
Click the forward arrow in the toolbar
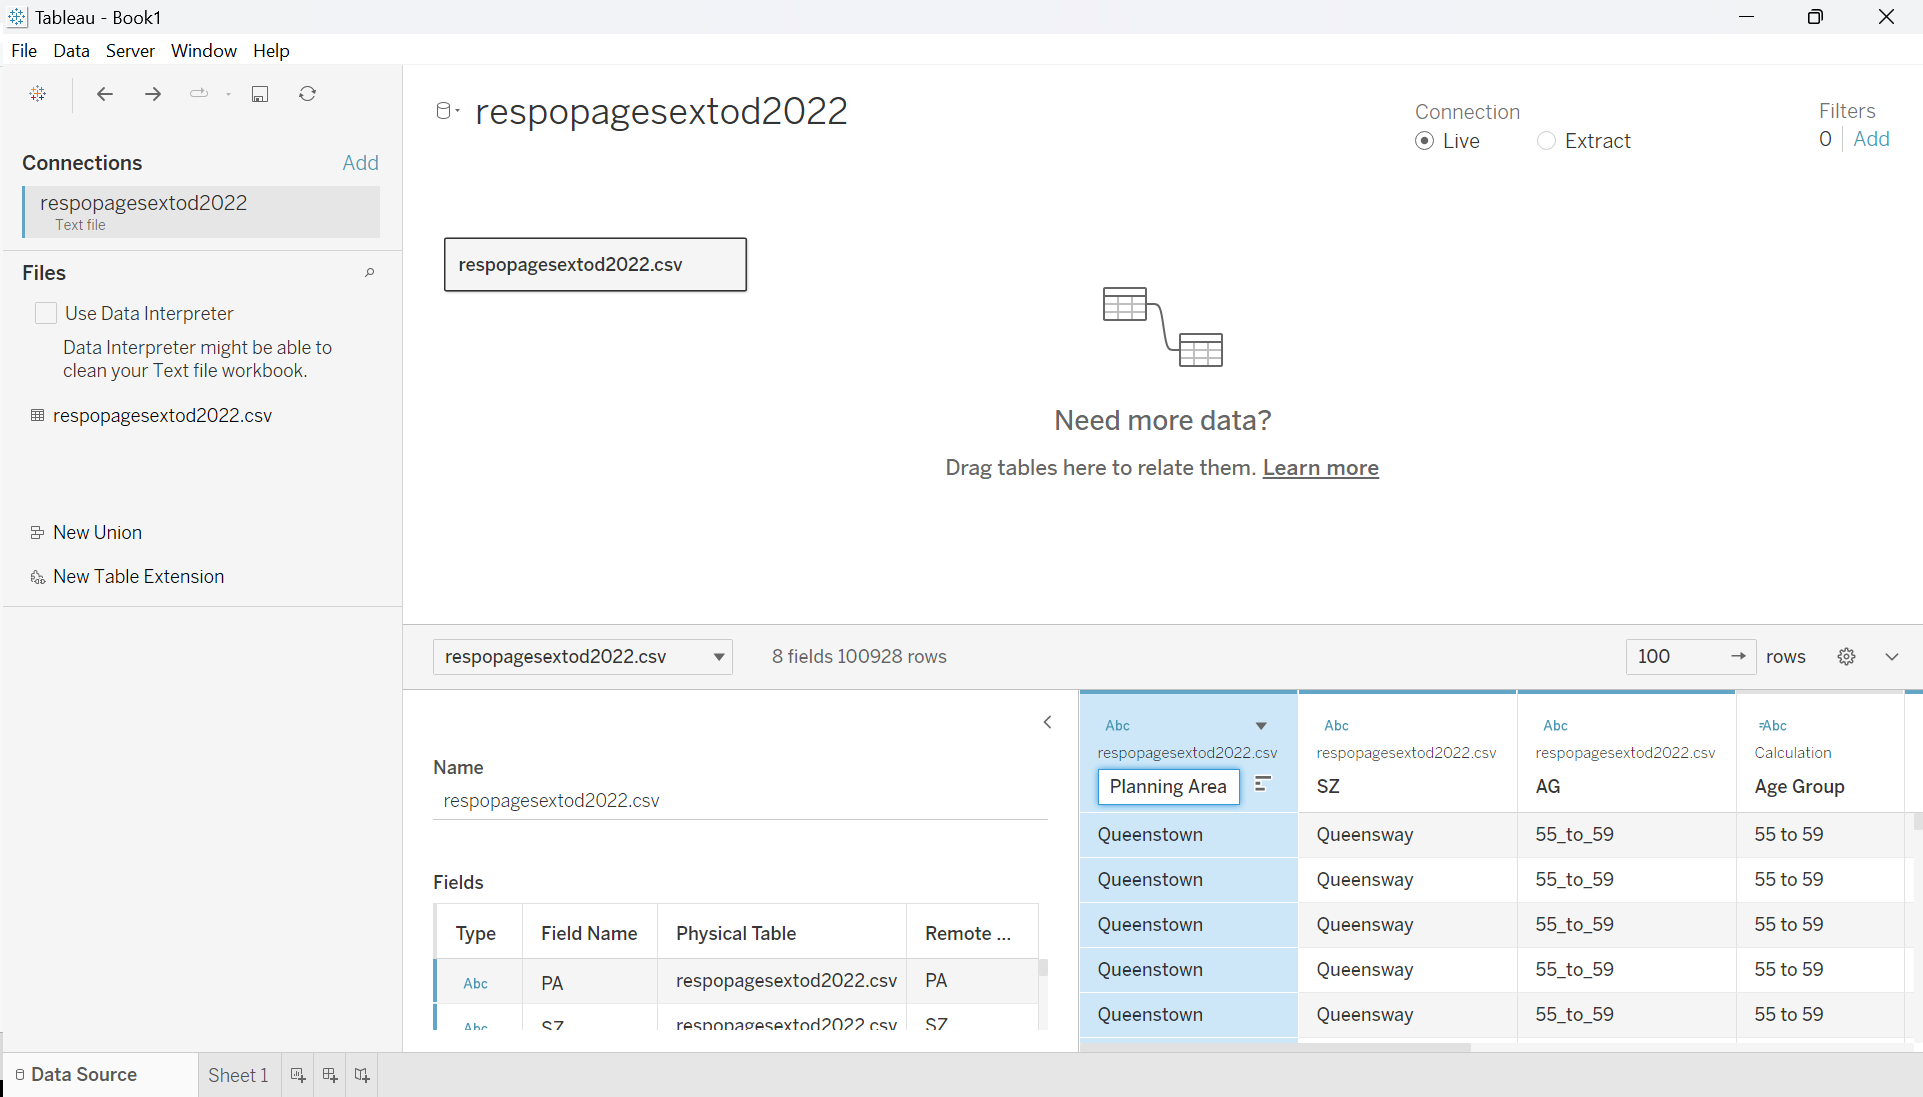point(153,94)
